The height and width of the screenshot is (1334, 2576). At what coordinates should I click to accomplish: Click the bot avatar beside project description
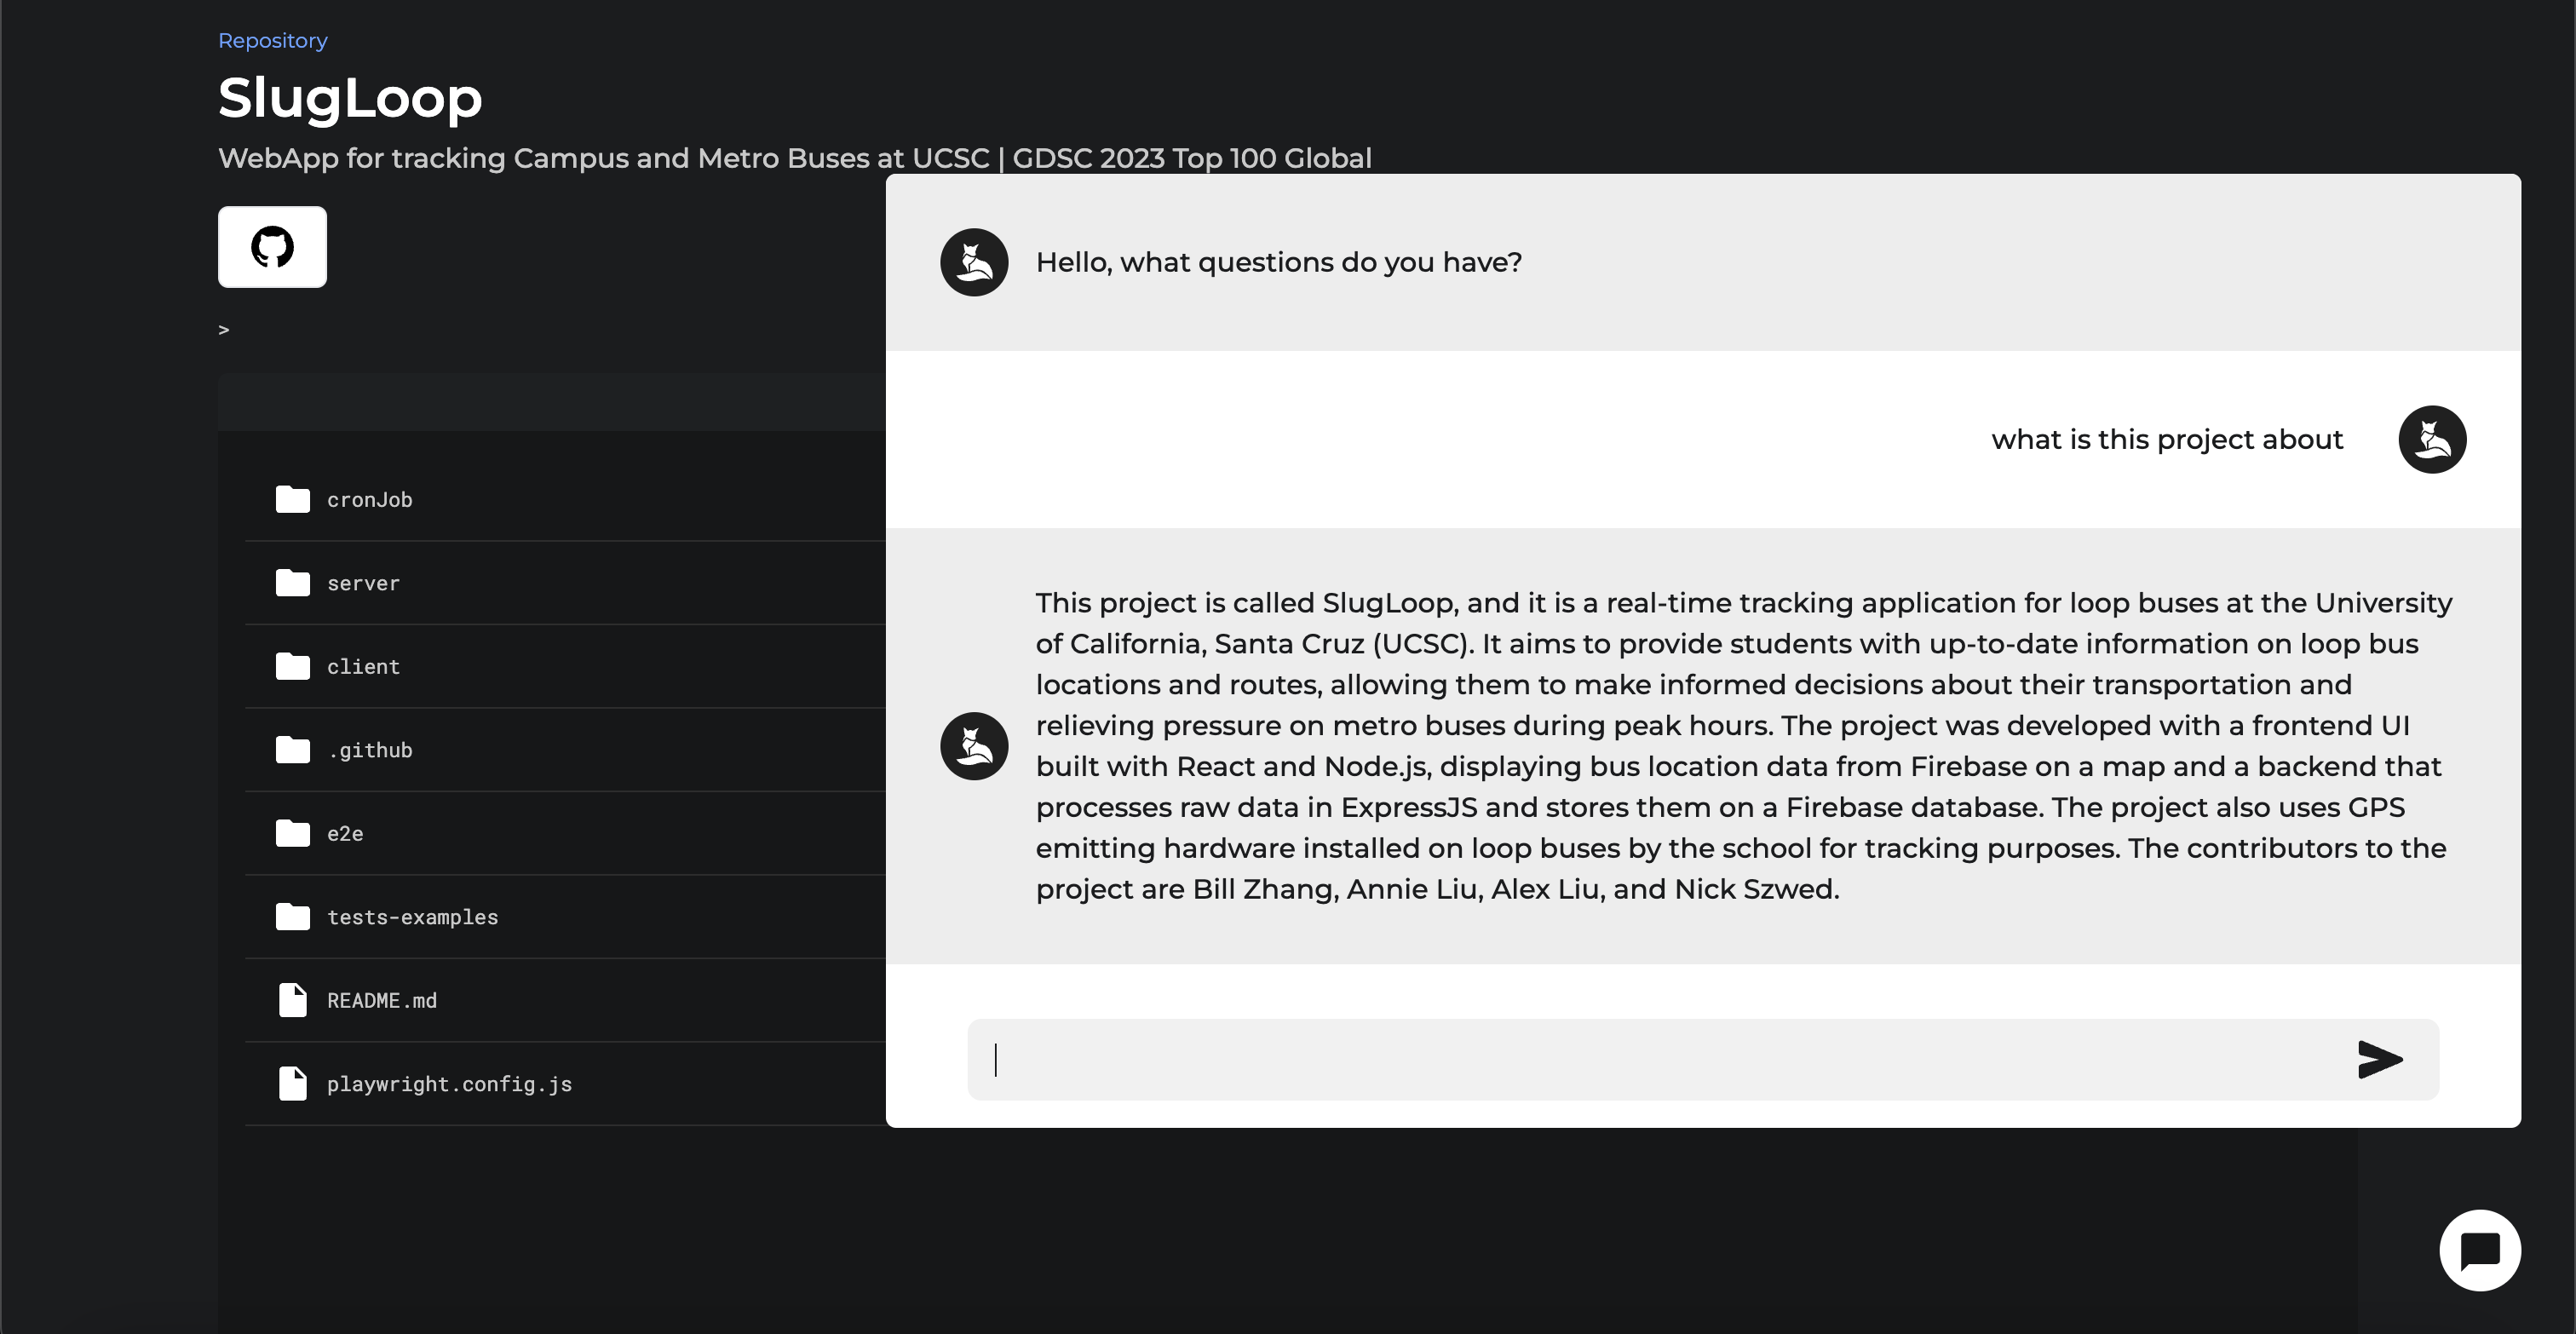tap(974, 746)
